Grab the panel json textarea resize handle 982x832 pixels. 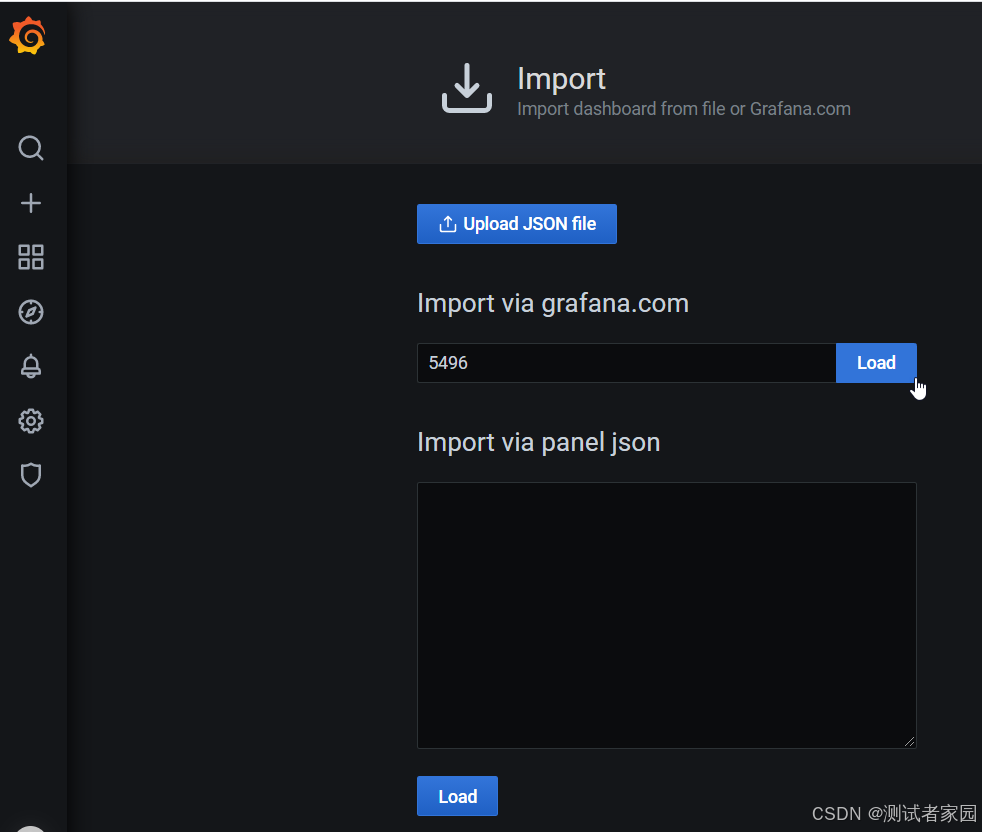(909, 741)
